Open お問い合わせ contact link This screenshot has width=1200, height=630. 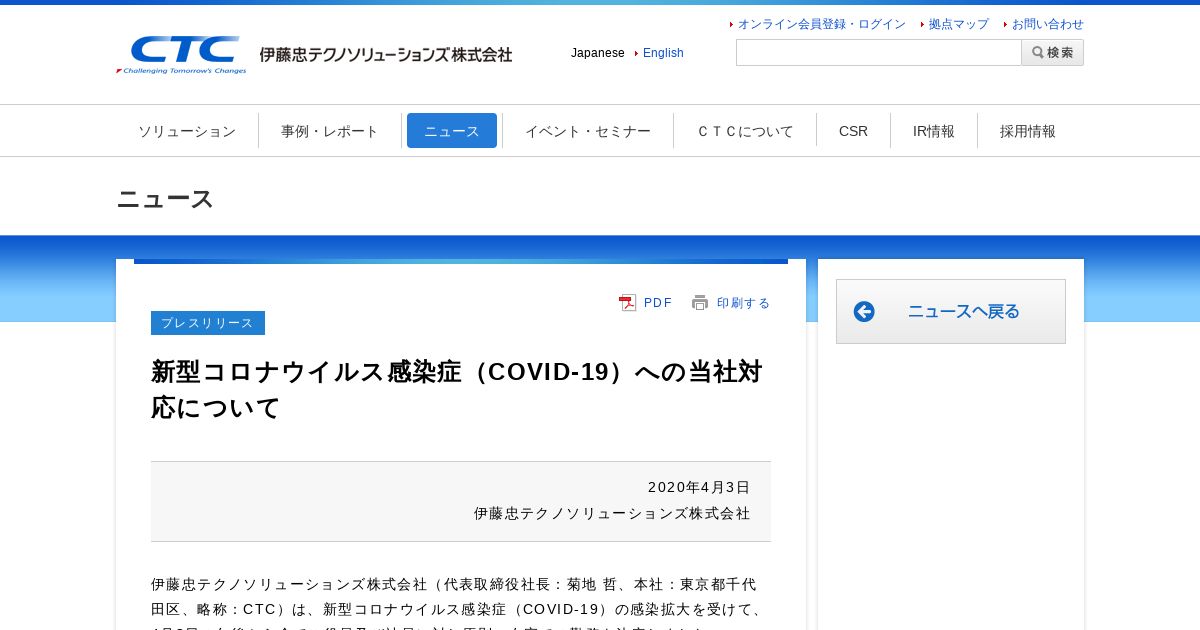(x=1047, y=24)
